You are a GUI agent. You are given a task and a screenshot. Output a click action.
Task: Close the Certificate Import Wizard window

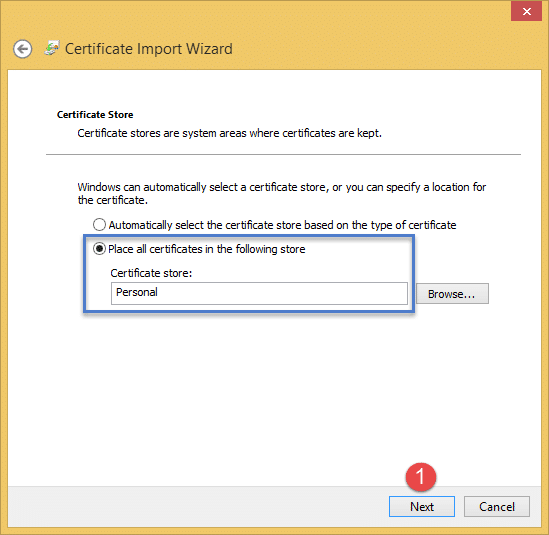pyautogui.click(x=526, y=11)
